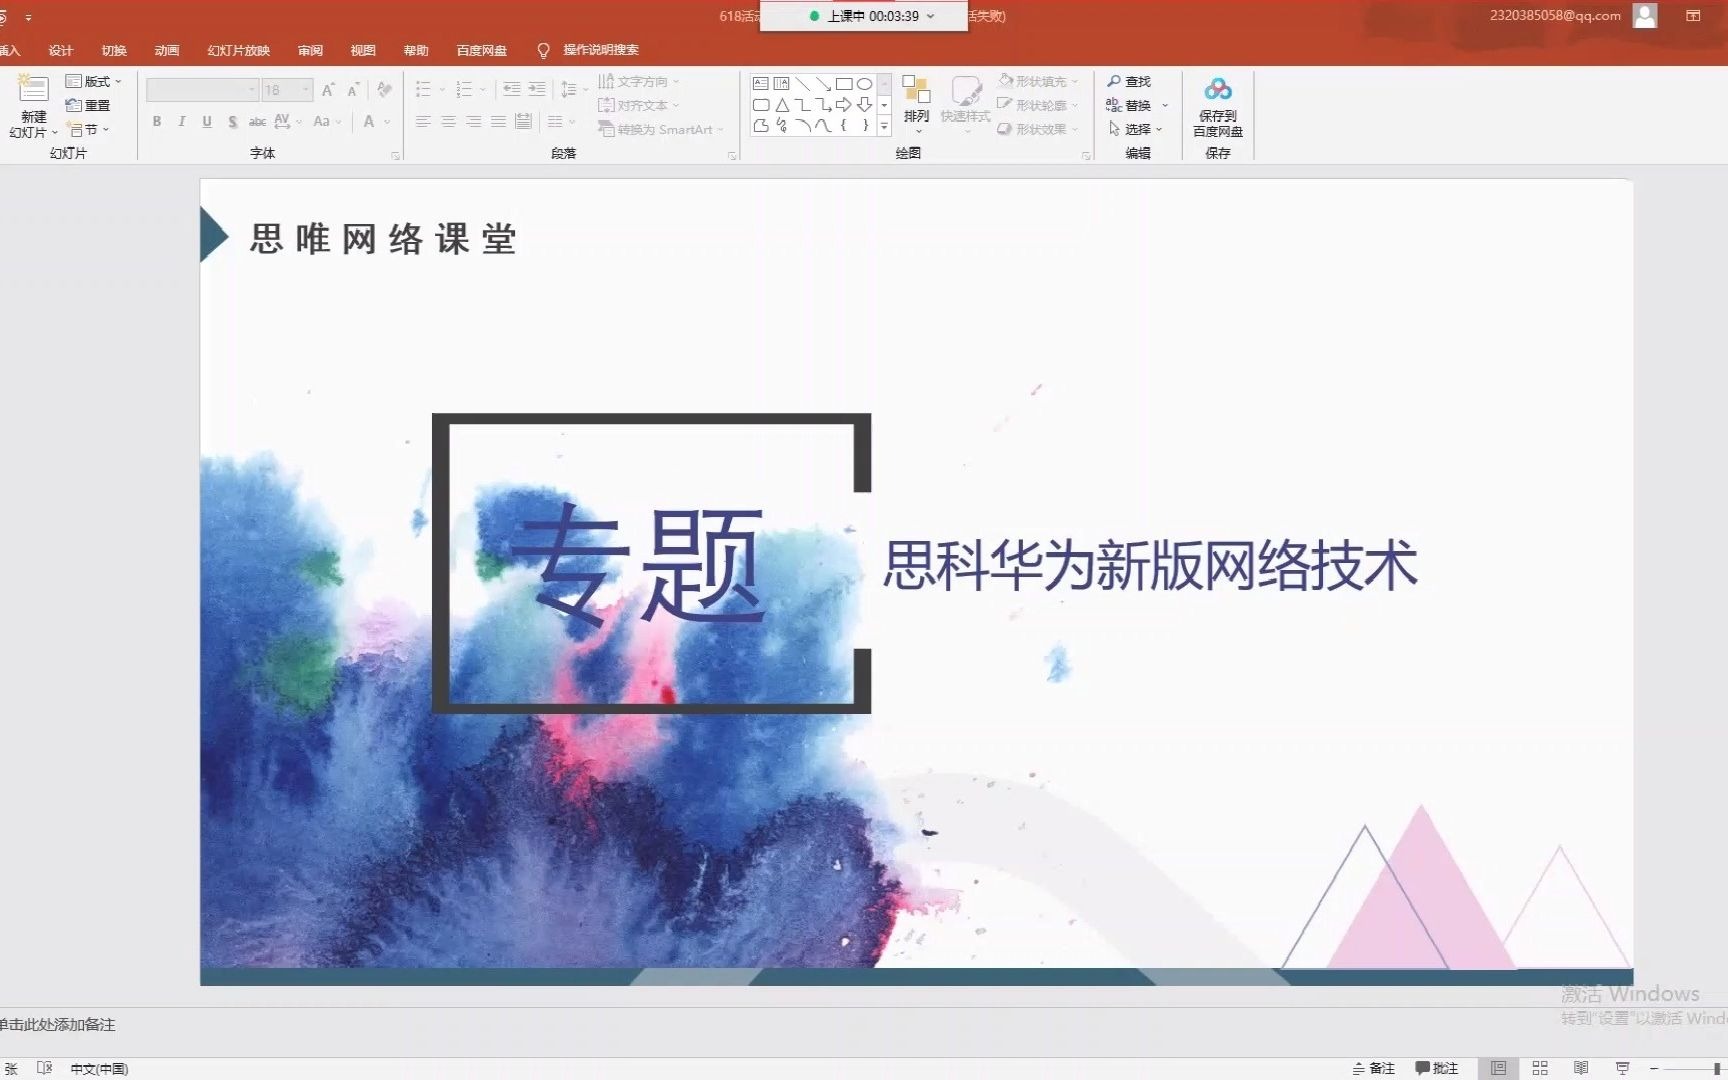This screenshot has width=1728, height=1080.
Task: Click the Clear Formatting icon
Action: (x=384, y=90)
